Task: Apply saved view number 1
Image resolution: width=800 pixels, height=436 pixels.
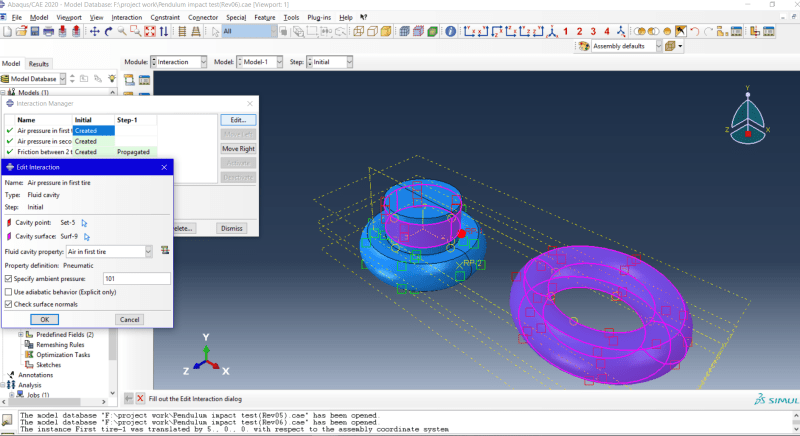Action: 565,32
